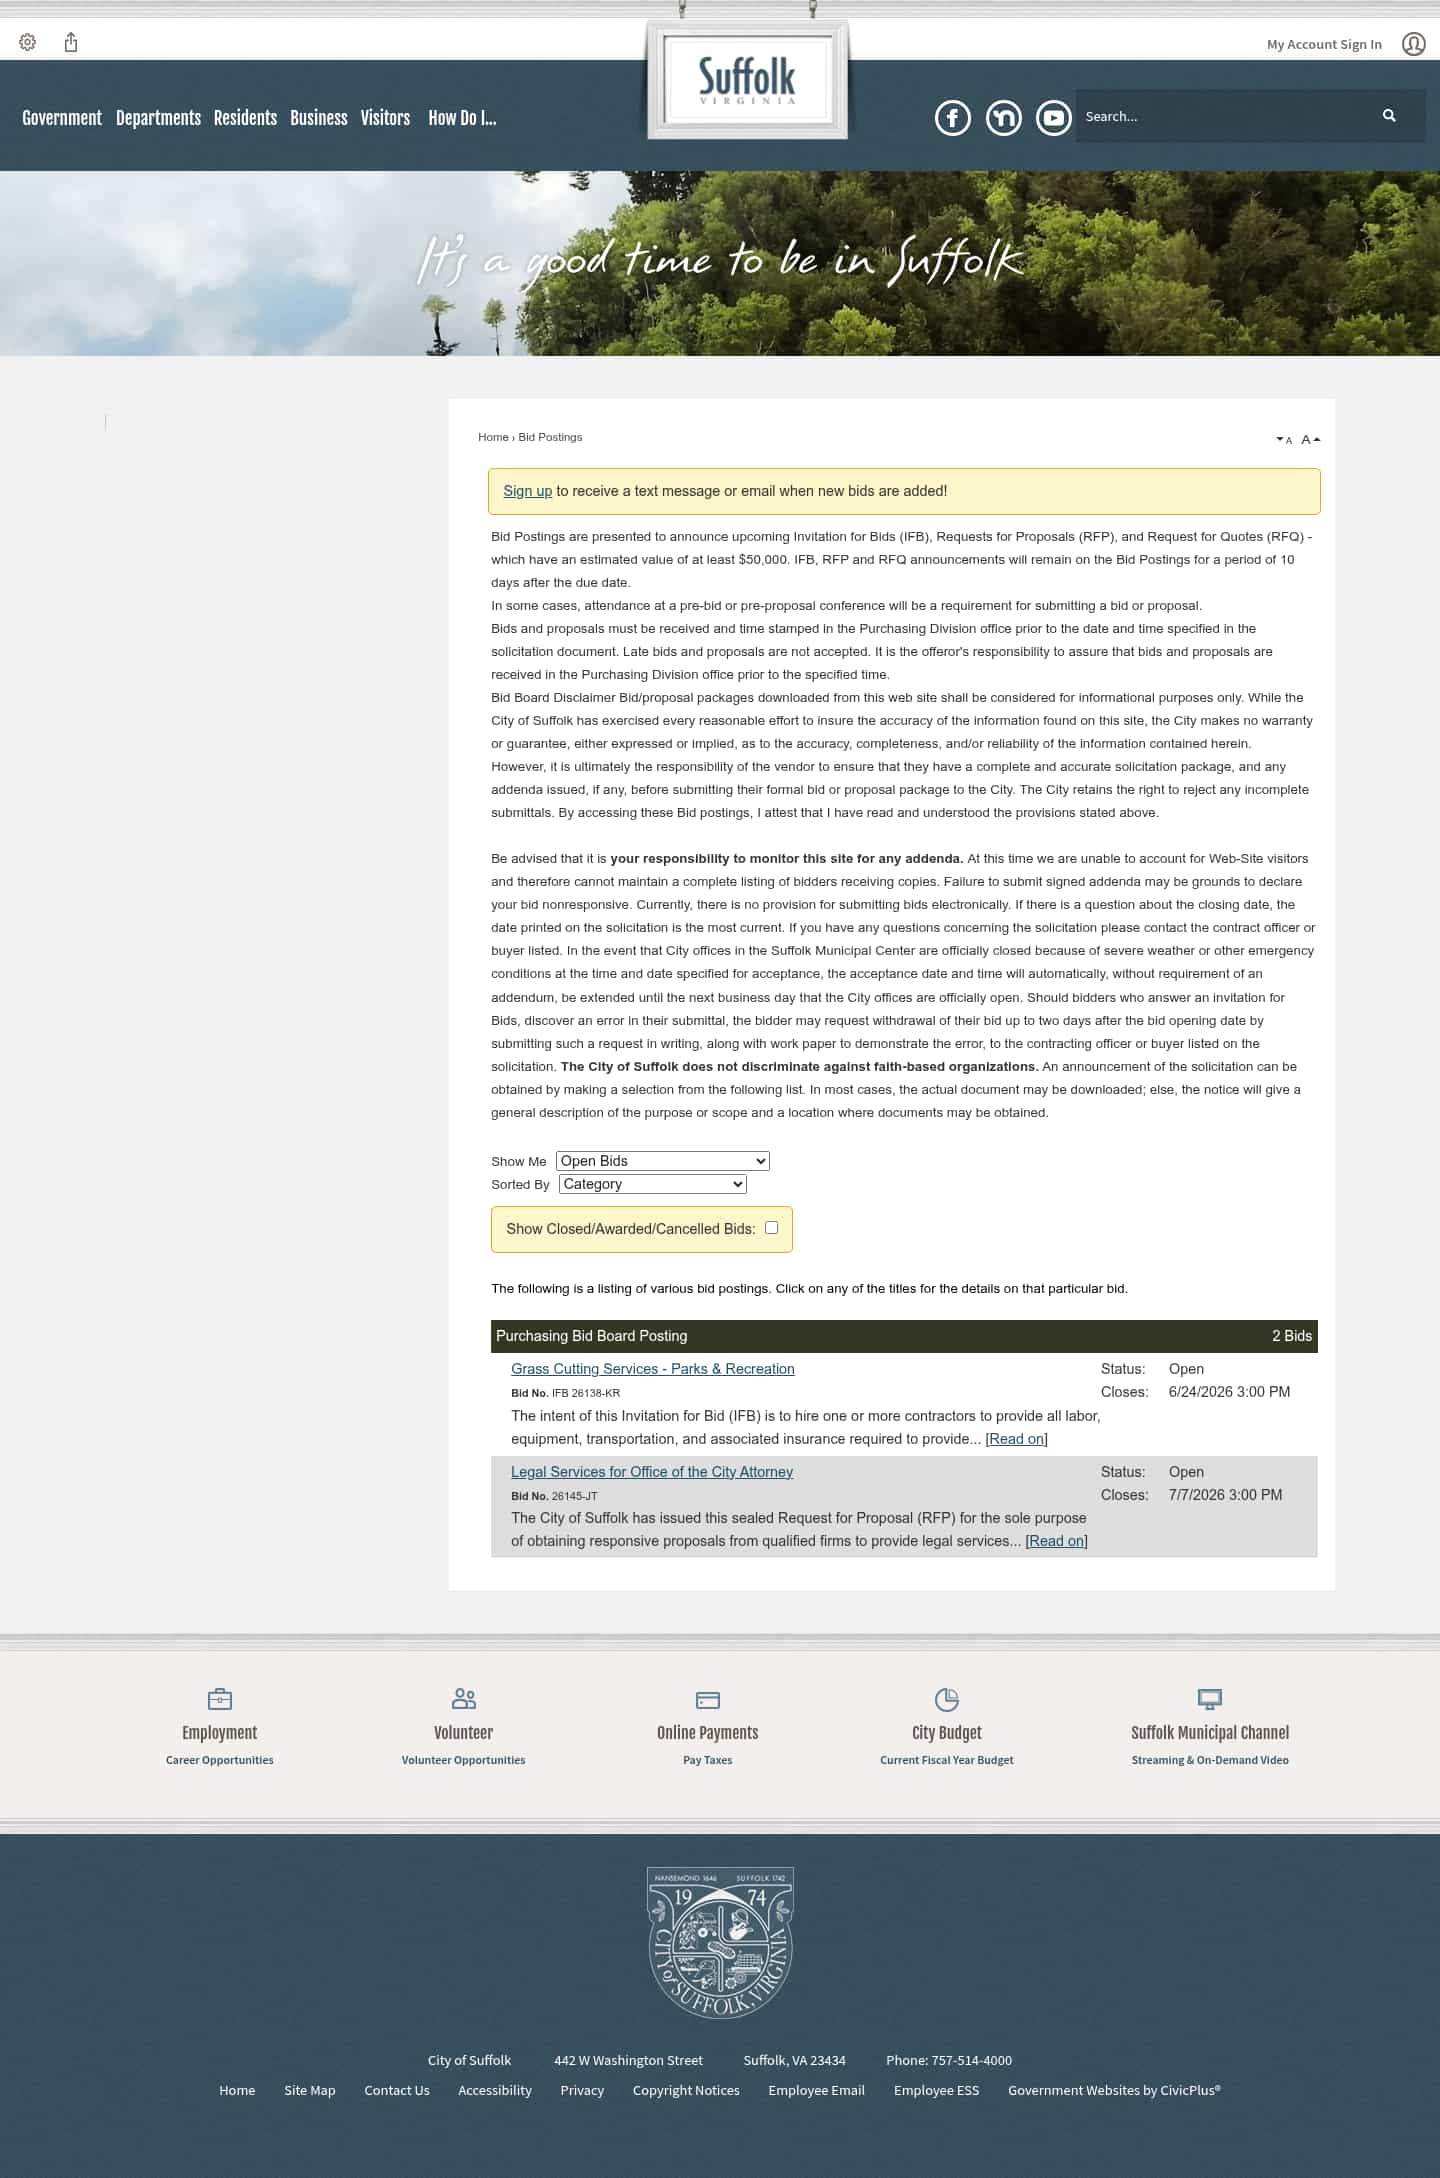
Task: Click the Bid Postings breadcrumb
Action: (x=550, y=437)
